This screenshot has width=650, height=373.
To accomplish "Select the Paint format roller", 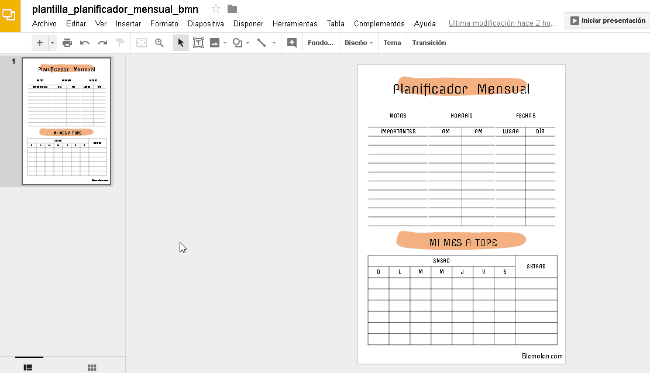I will coord(120,43).
